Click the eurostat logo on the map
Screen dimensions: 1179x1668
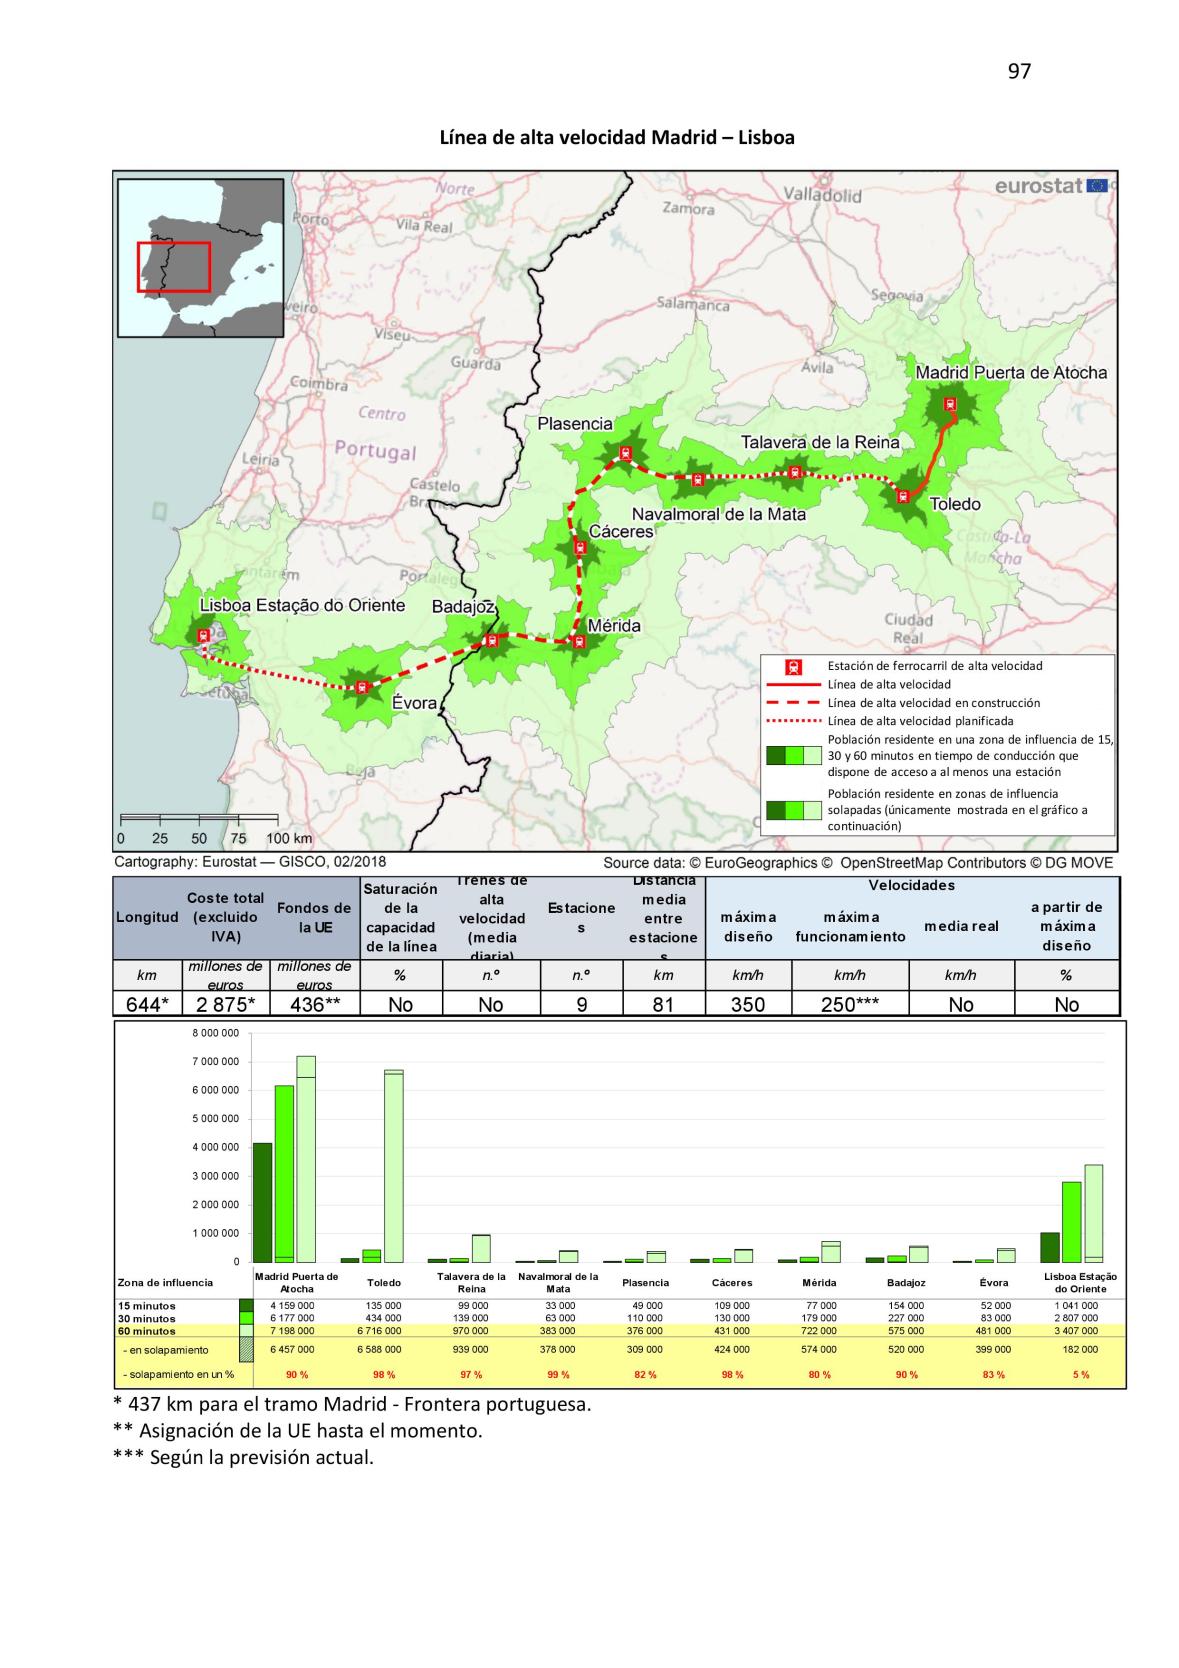[1051, 186]
